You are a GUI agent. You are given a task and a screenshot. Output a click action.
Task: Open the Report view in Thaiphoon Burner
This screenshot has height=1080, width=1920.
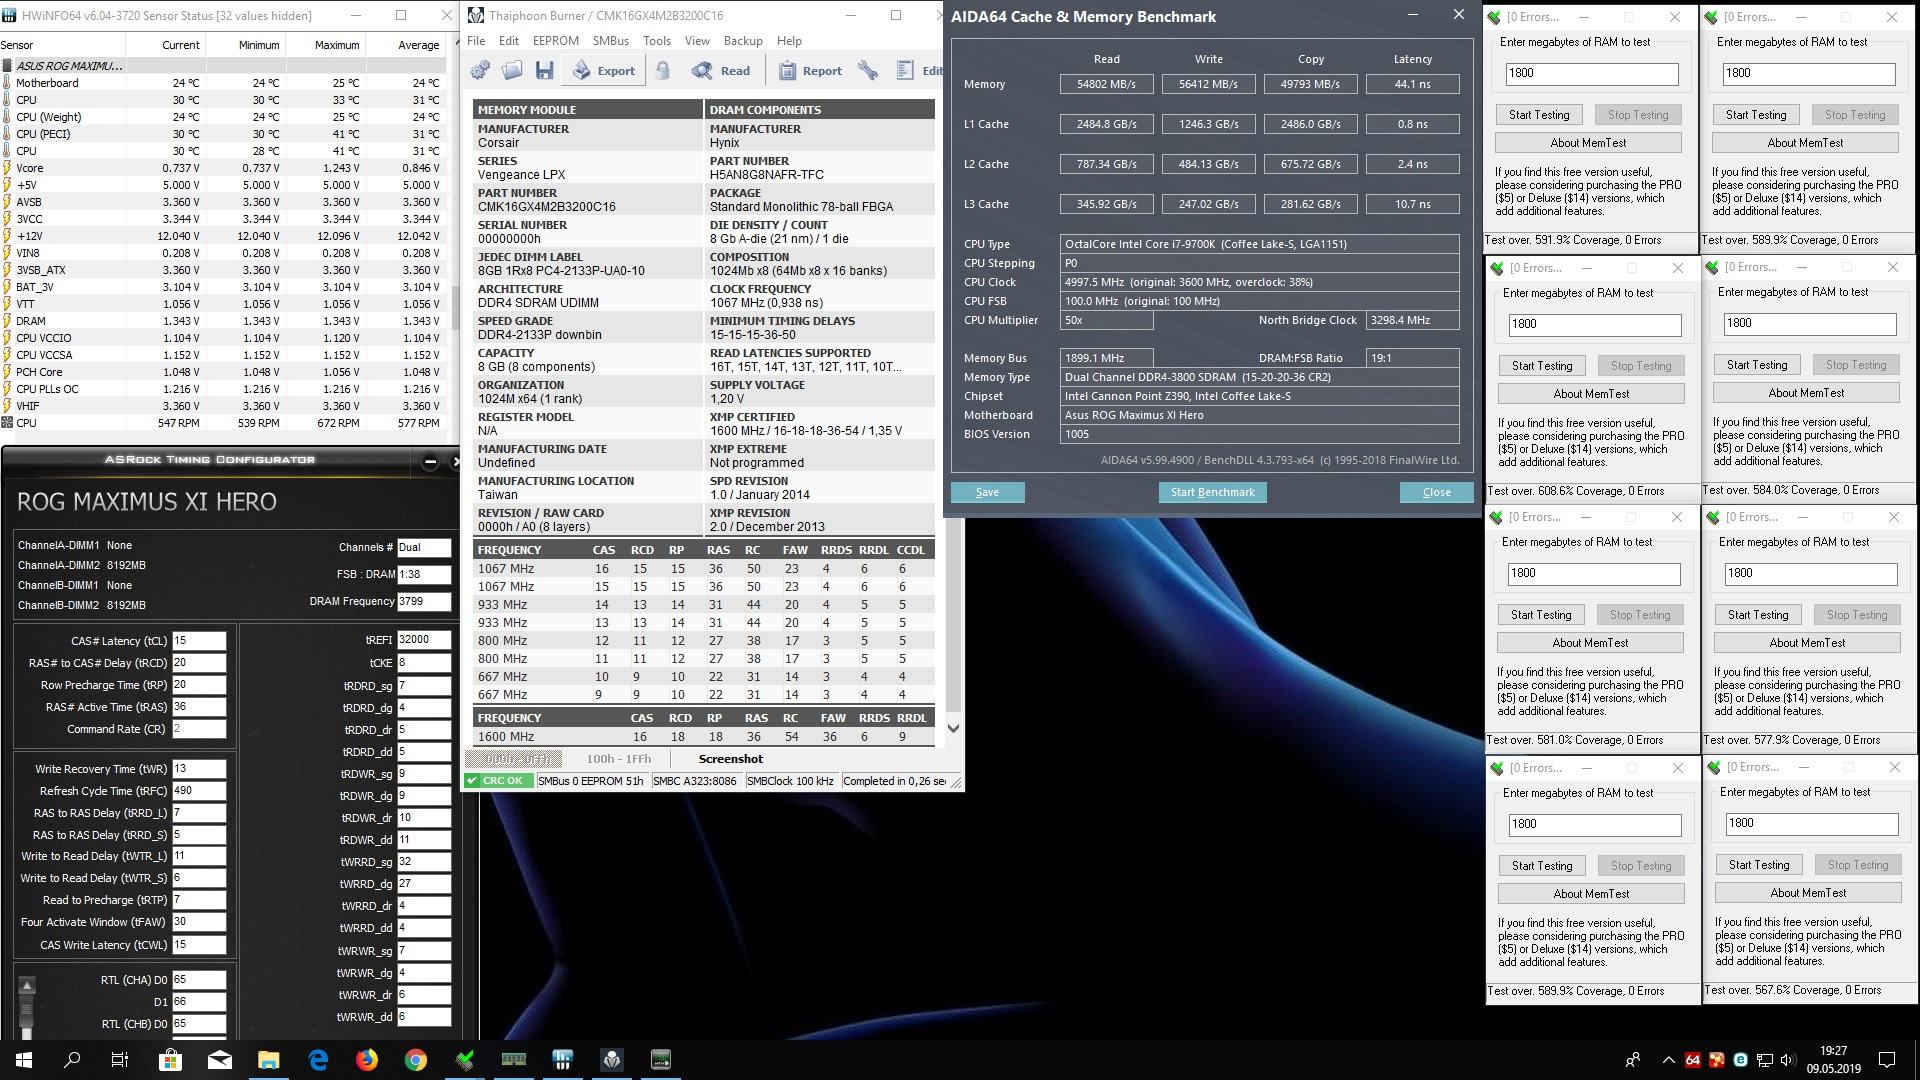point(810,70)
